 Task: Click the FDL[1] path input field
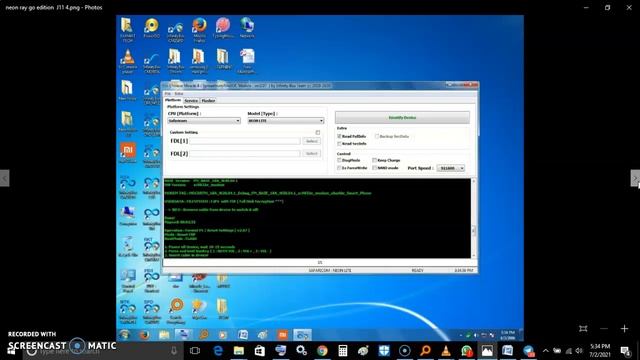[245, 141]
